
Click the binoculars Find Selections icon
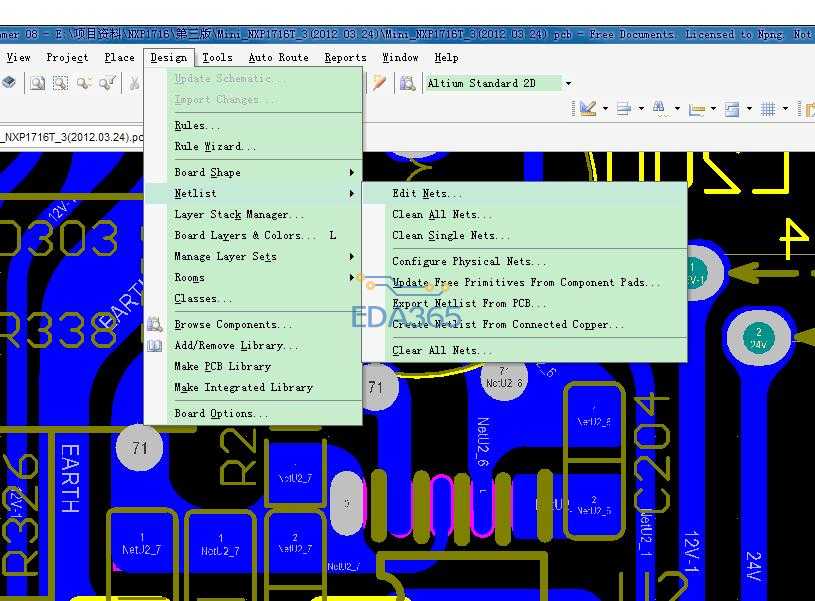click(659, 108)
